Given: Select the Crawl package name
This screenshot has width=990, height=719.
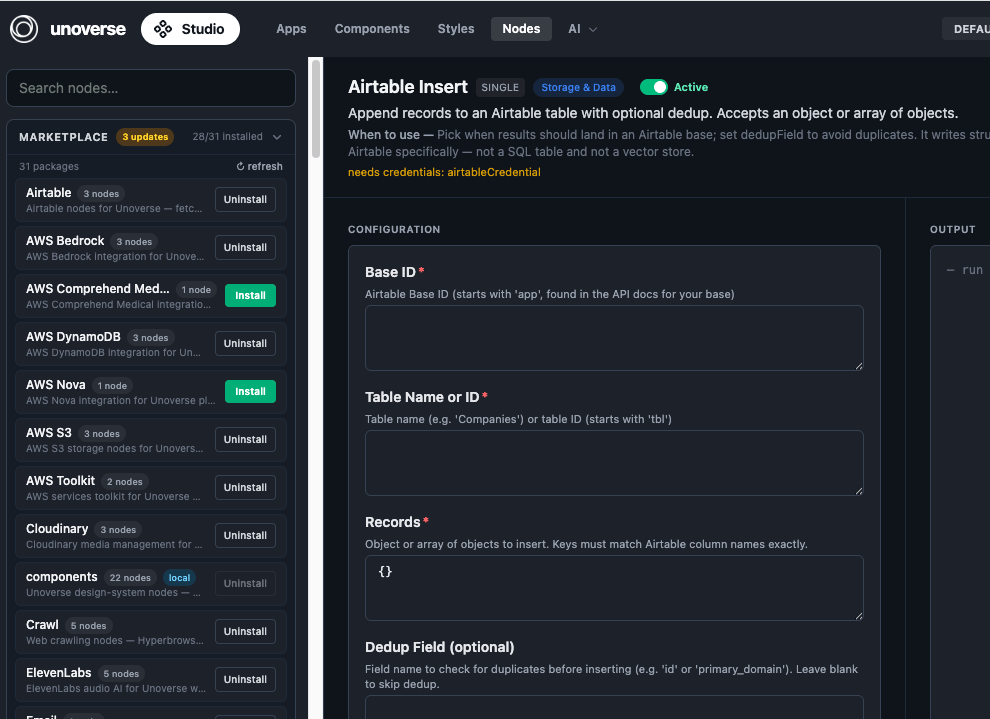Looking at the screenshot, I should (x=42, y=624).
